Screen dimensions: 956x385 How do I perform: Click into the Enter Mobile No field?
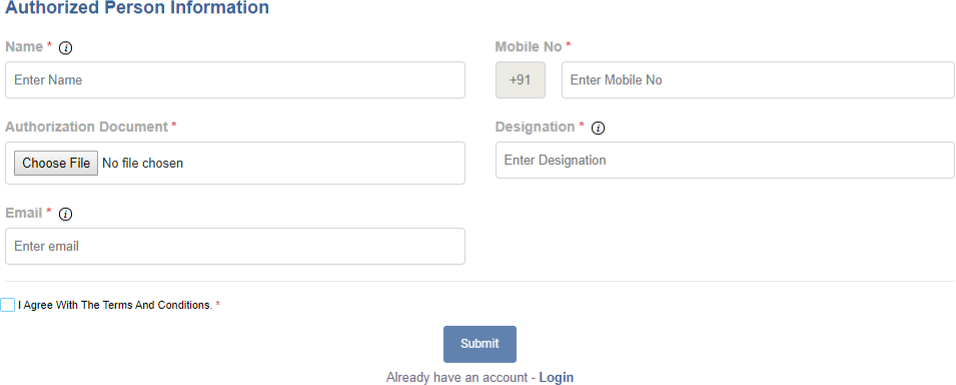click(758, 80)
